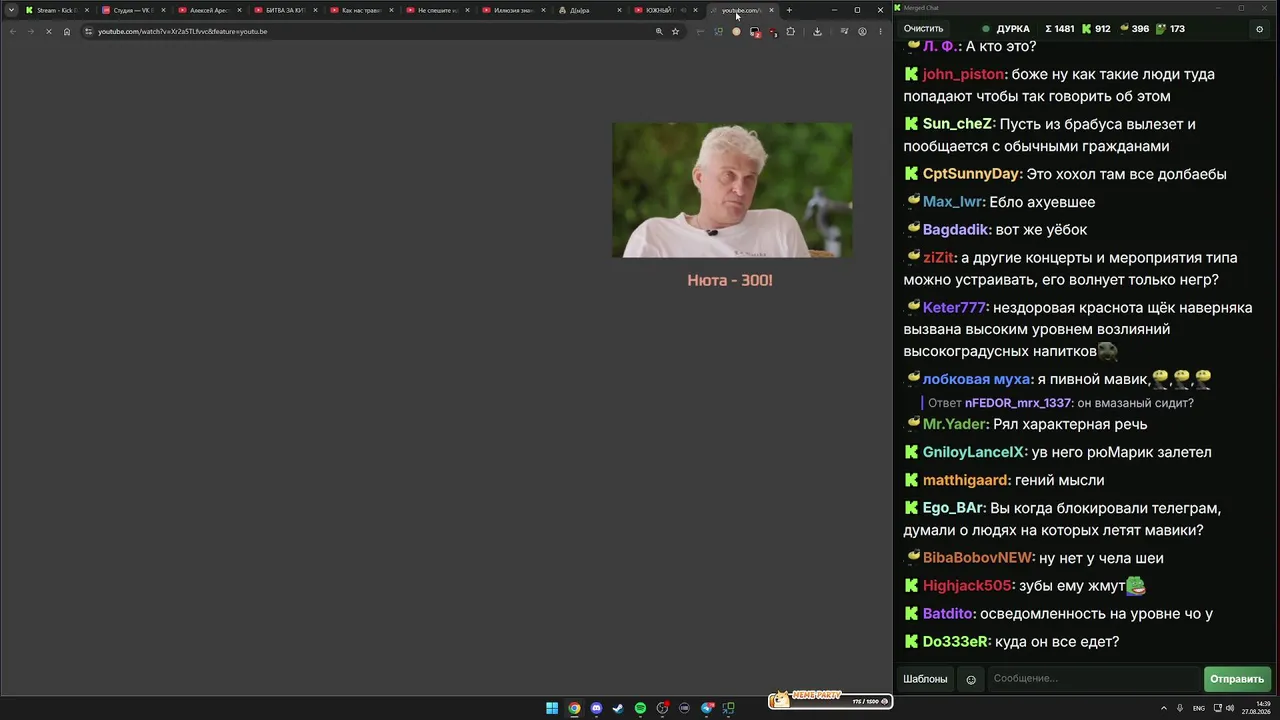The width and height of the screenshot is (1280, 720).
Task: Open the Merged Chat settings gear
Action: 1259,29
